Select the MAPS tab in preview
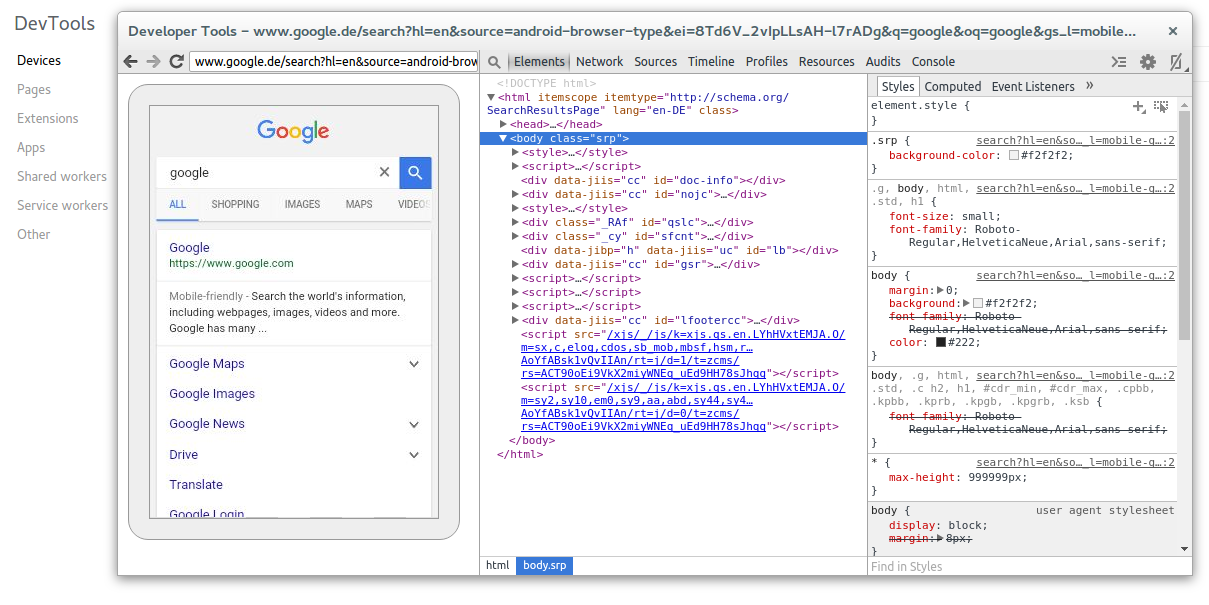The image size is (1209, 605). point(359,204)
